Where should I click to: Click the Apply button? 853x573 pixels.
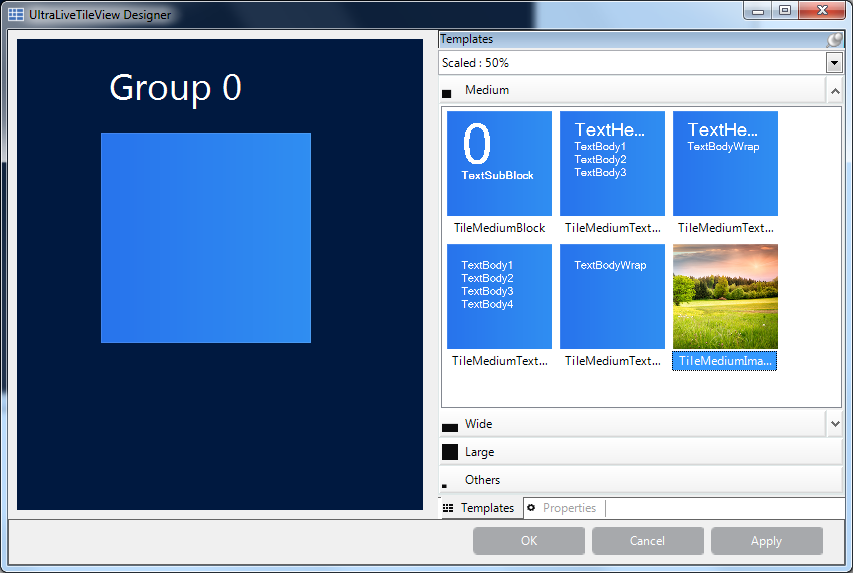tap(766, 541)
